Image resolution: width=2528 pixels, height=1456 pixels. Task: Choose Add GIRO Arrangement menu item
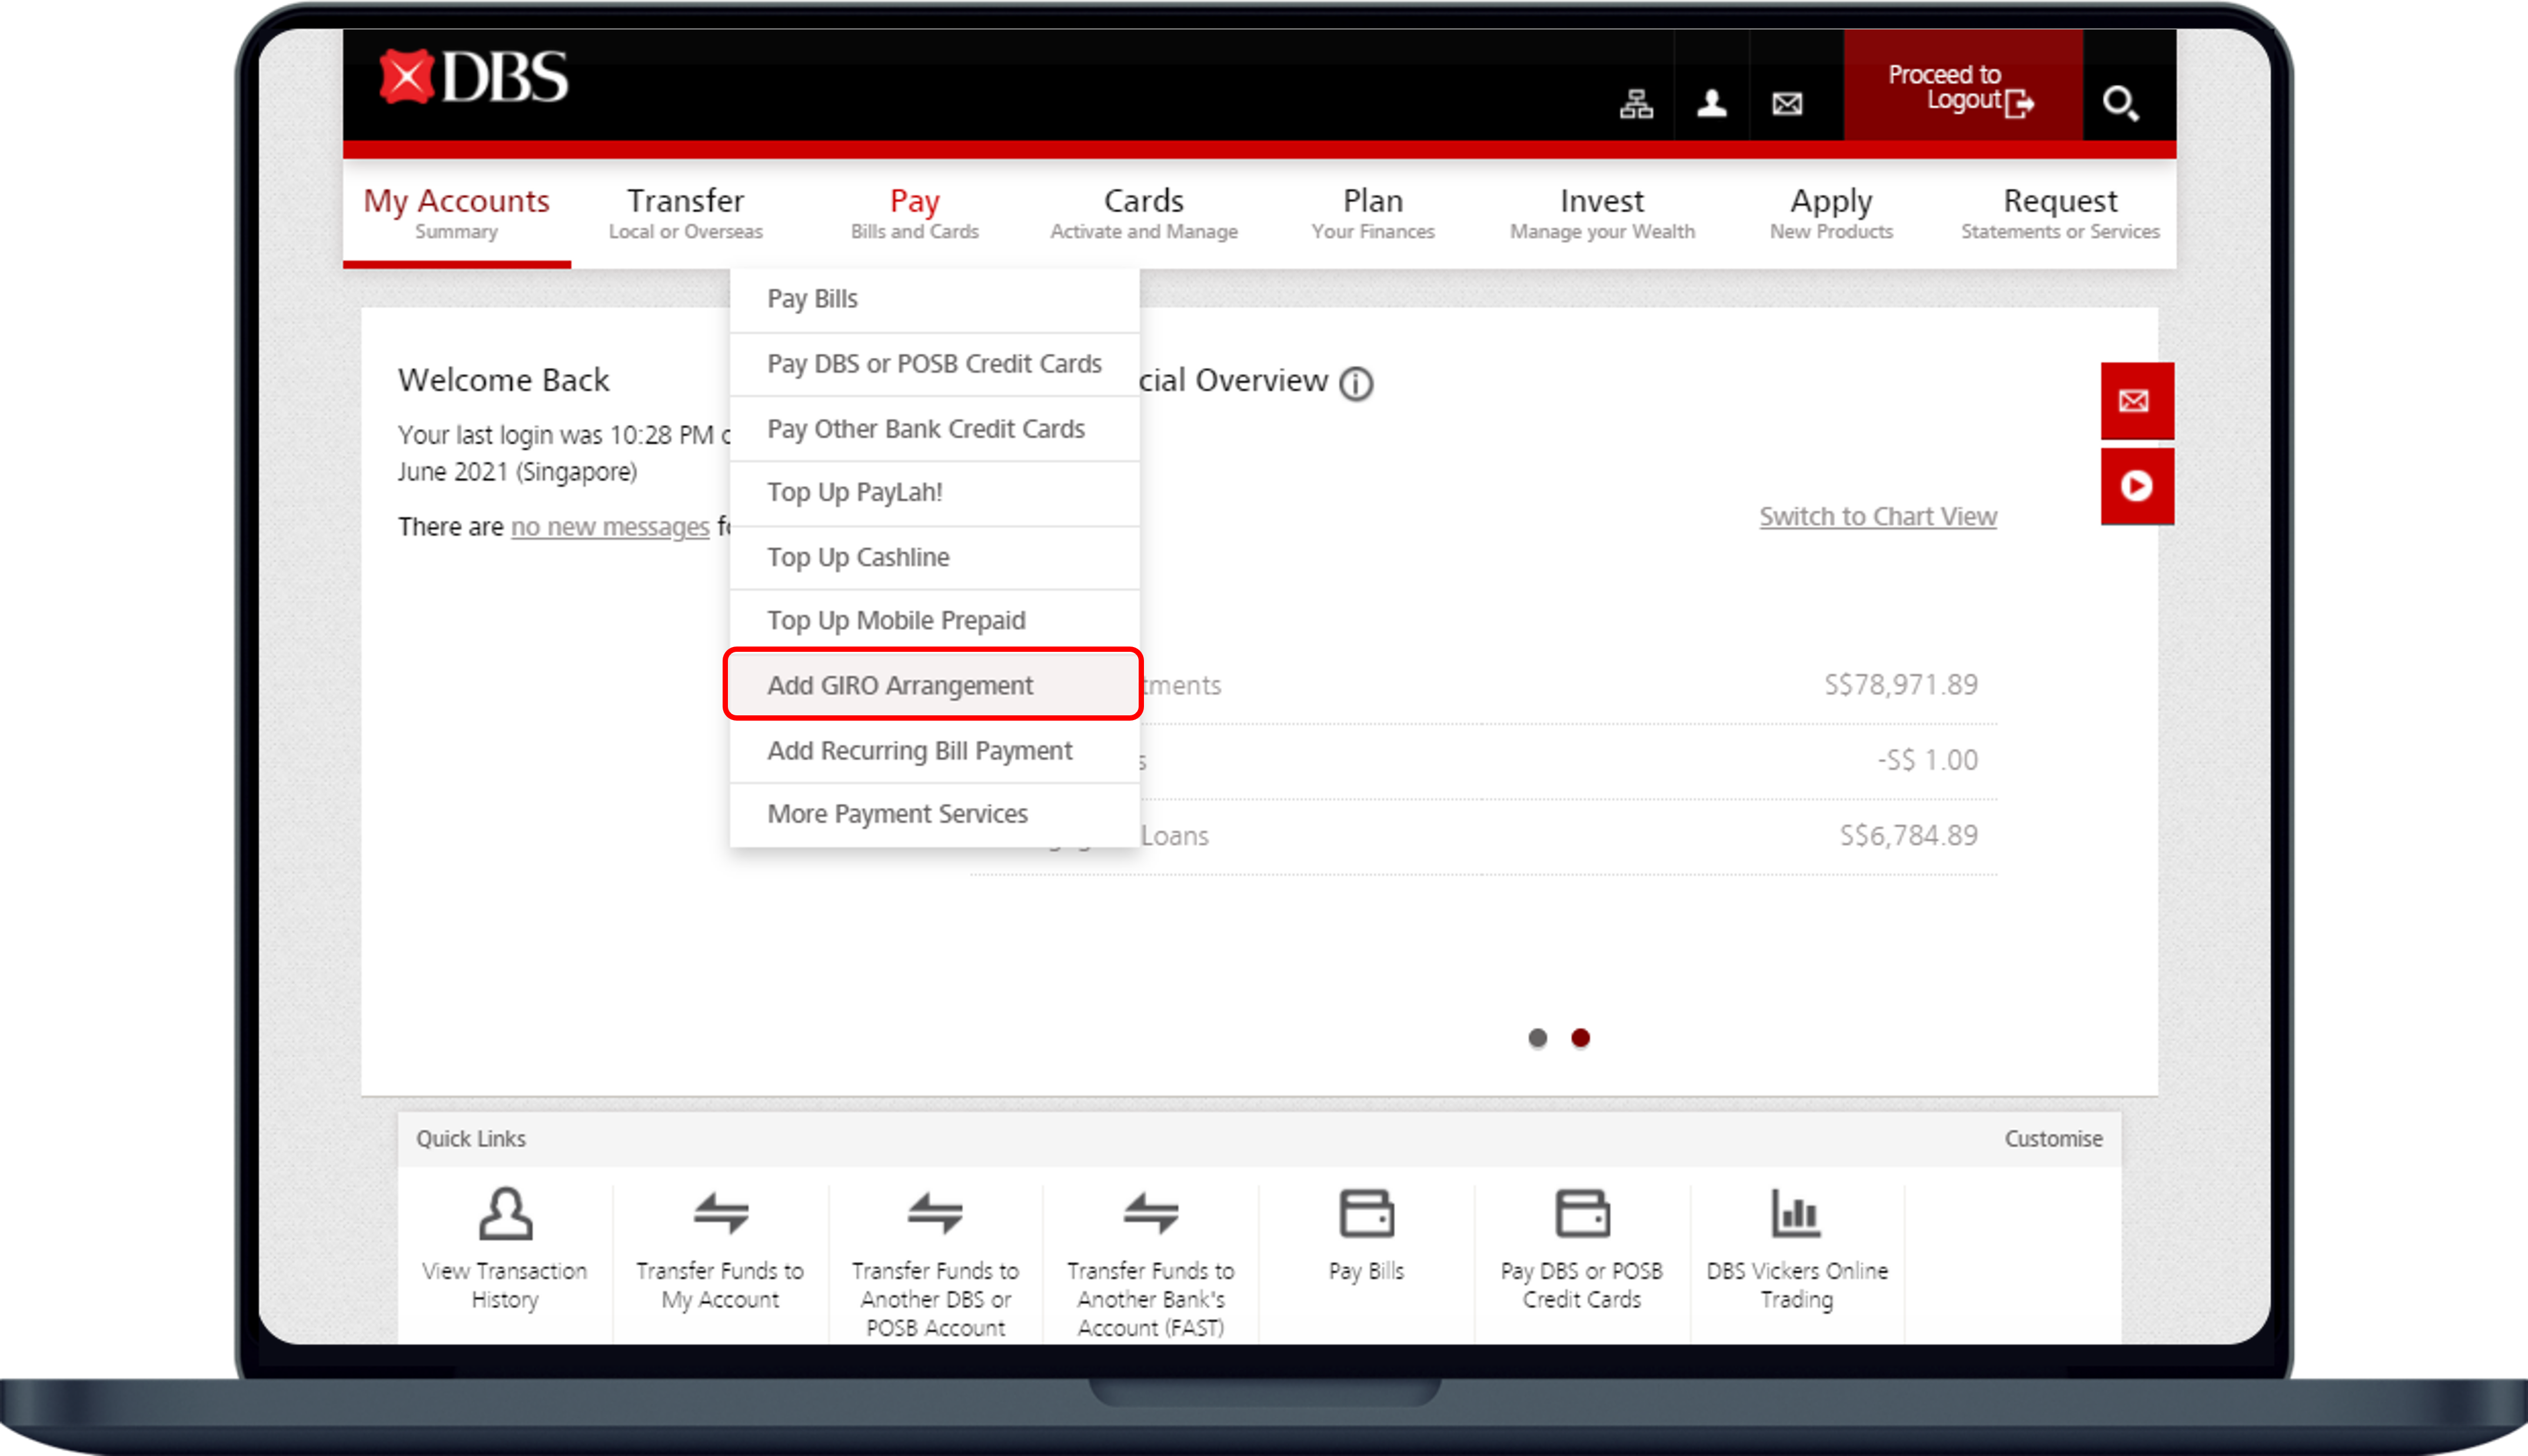[900, 686]
